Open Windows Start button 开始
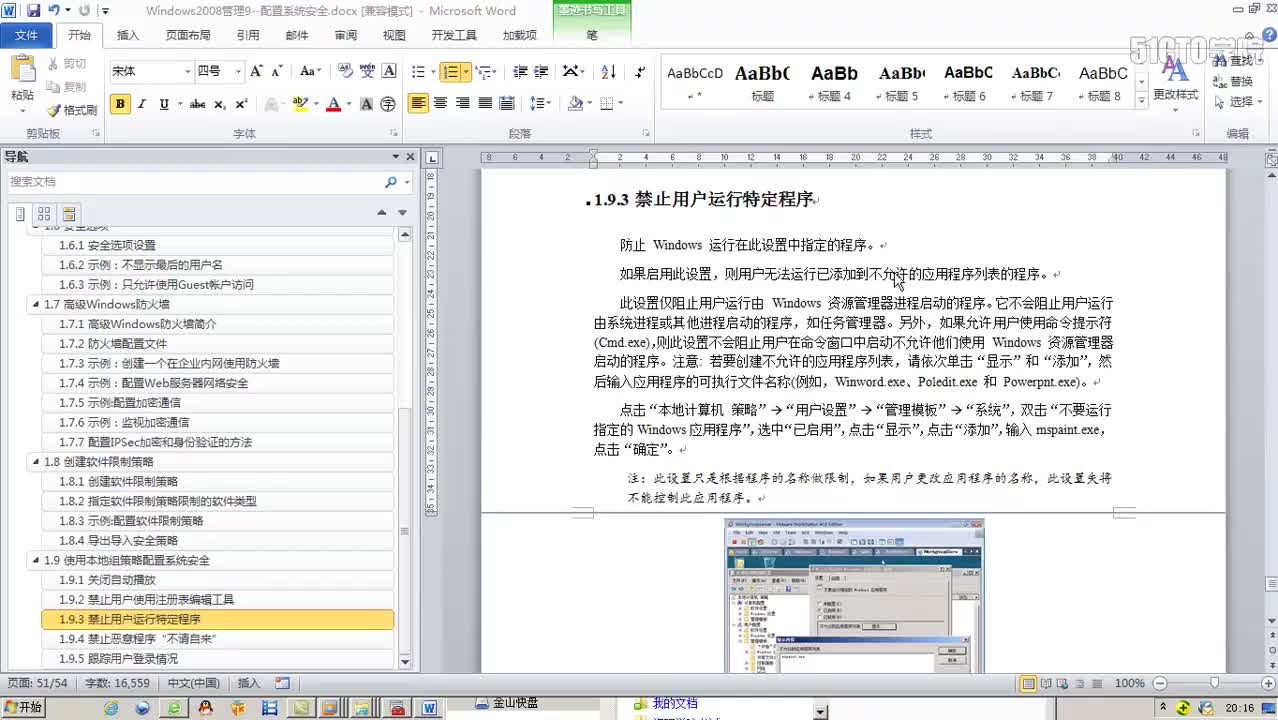The height and width of the screenshot is (720, 1278). coord(23,708)
